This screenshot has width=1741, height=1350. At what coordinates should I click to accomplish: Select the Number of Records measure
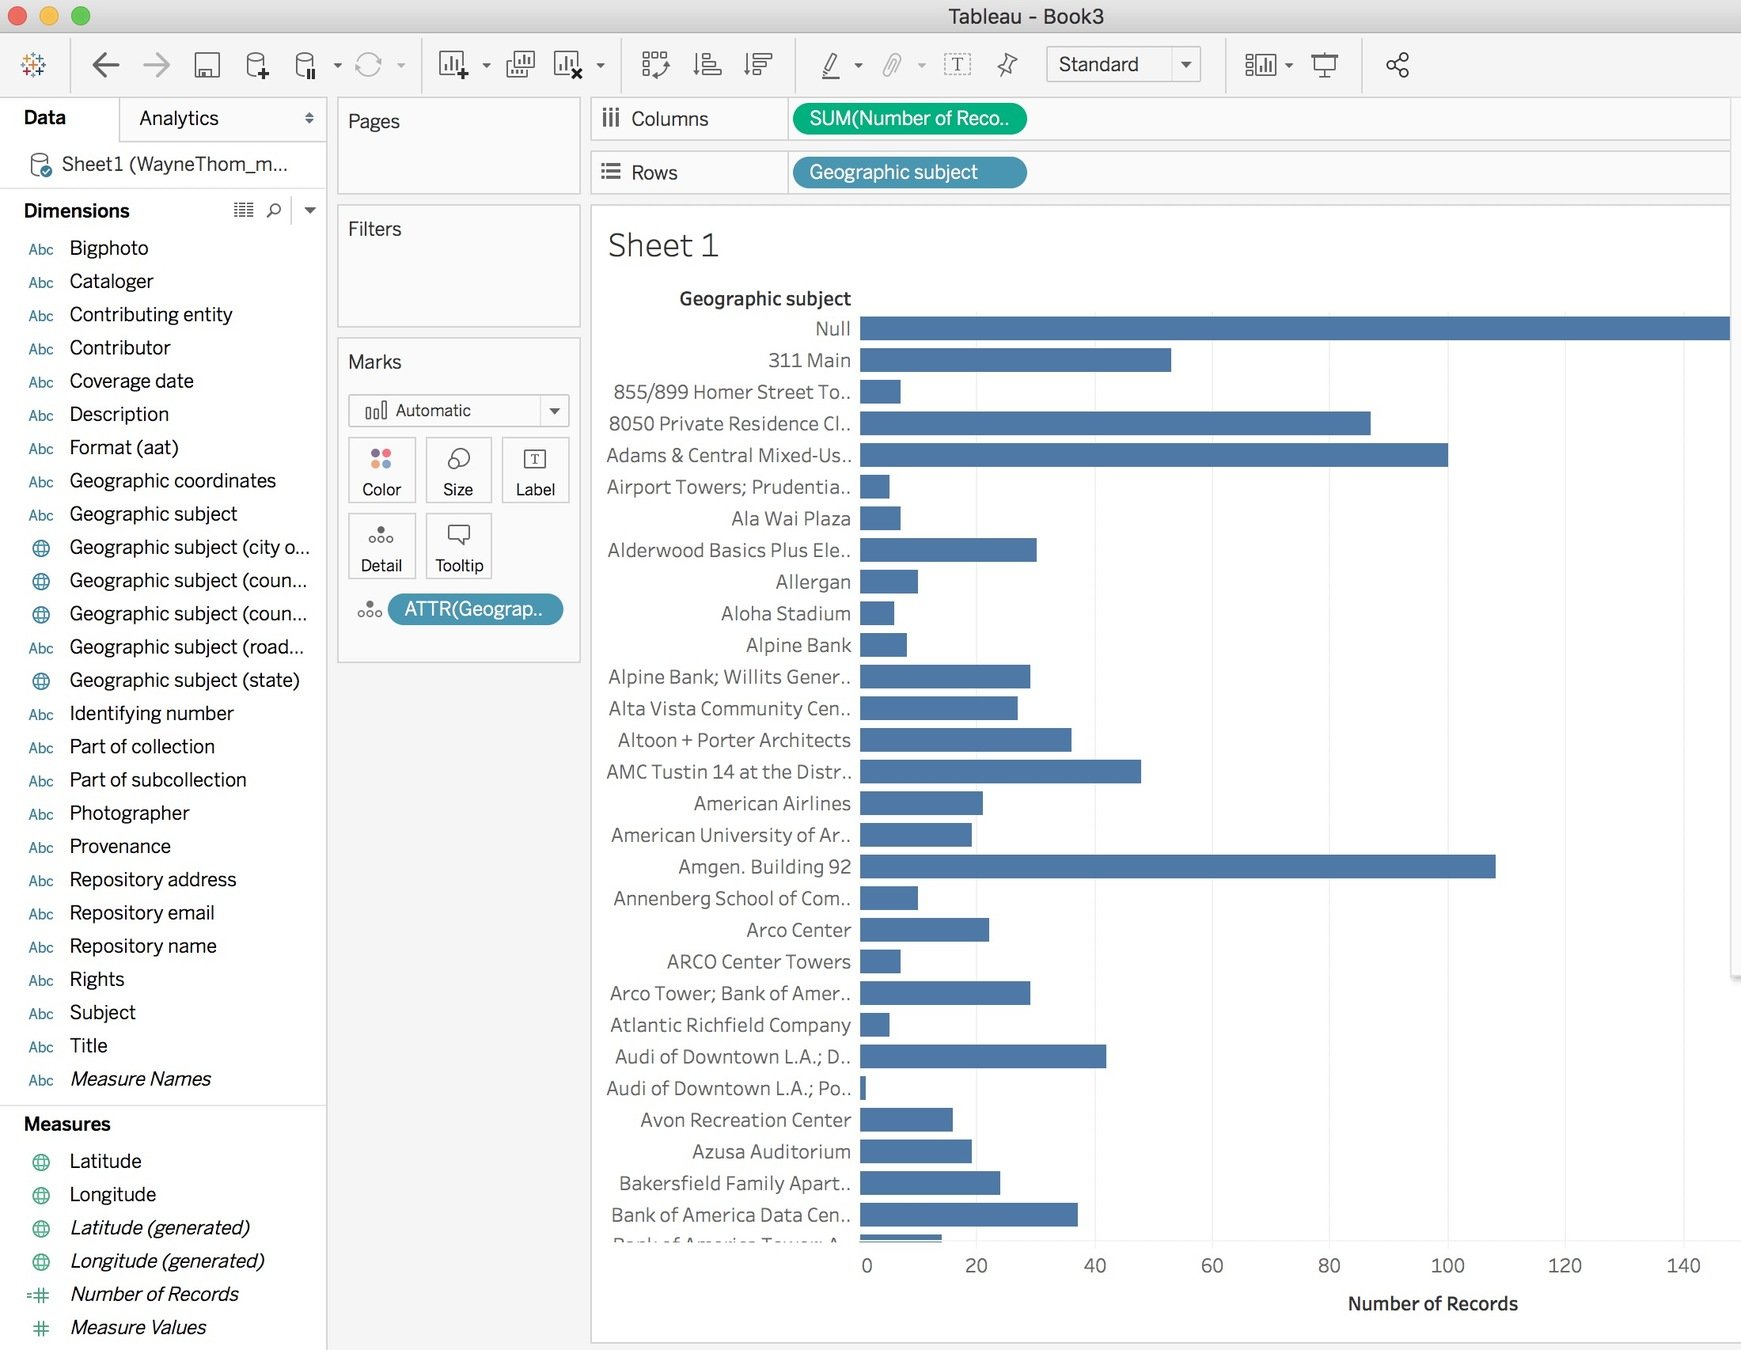(155, 1294)
